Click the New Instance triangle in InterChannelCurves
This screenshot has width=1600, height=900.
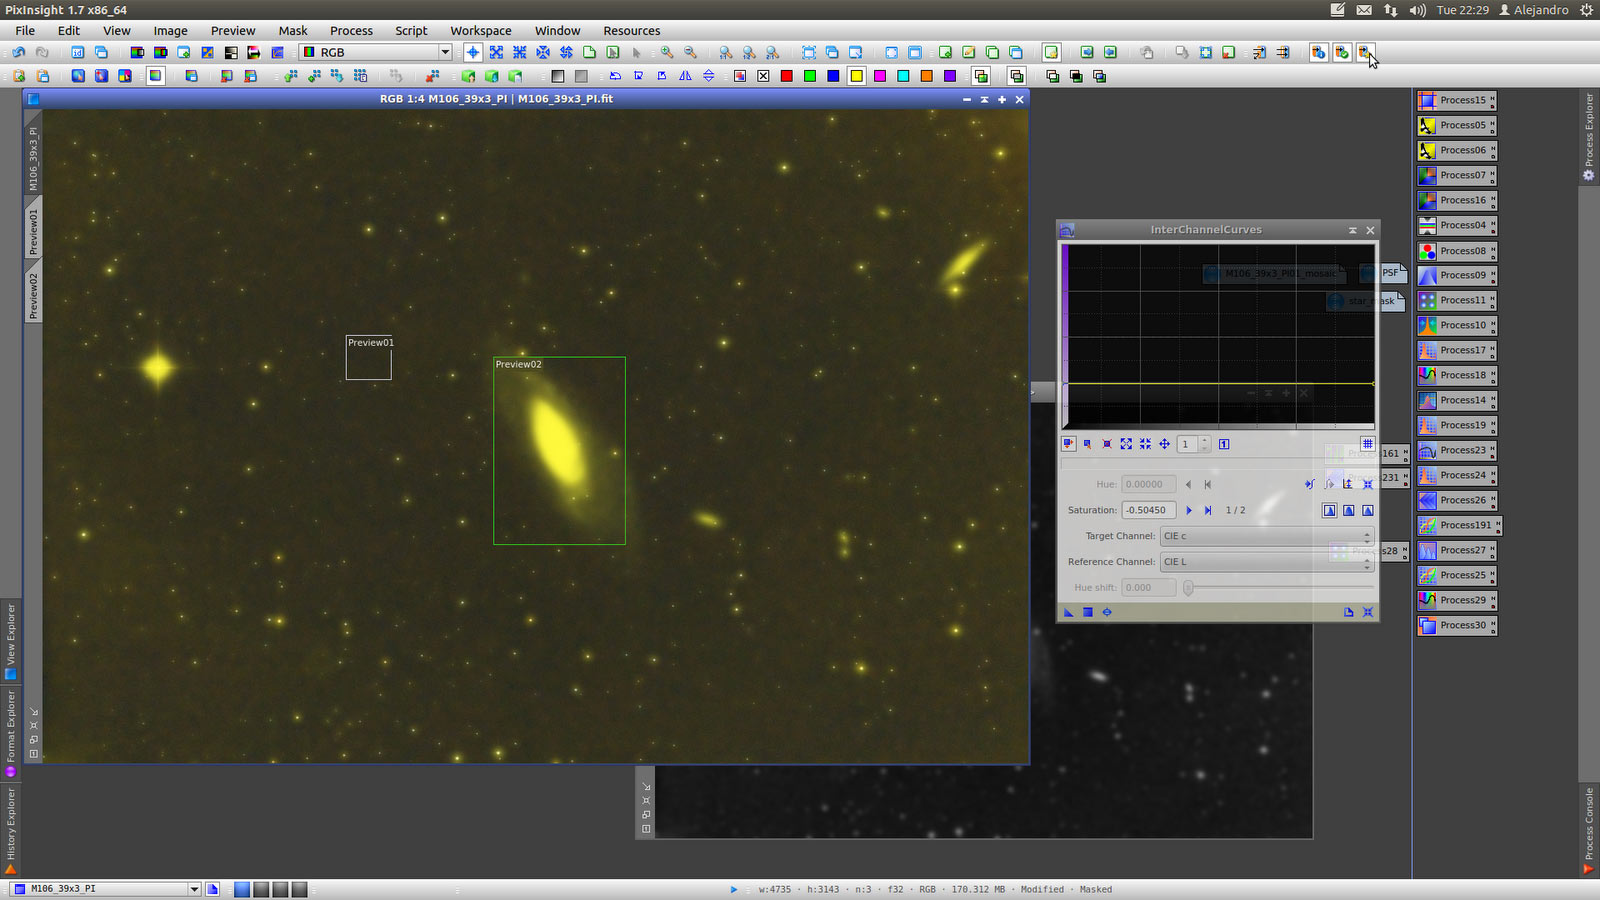(x=1069, y=612)
